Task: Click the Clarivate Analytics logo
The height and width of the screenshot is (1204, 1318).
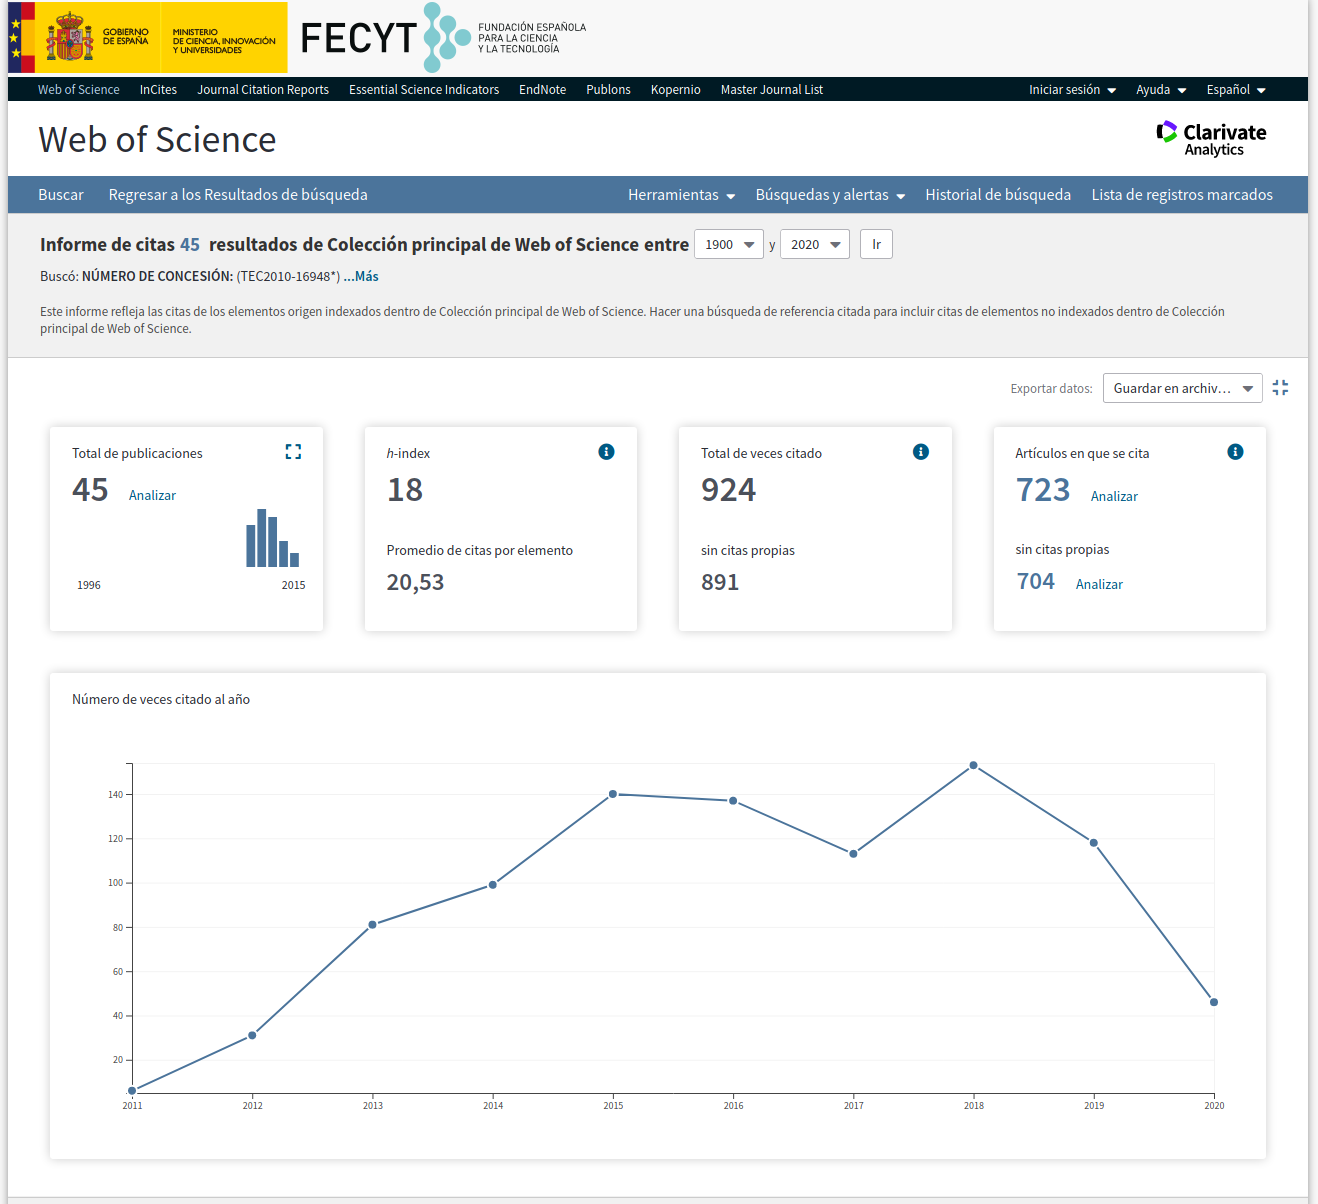Action: [x=1211, y=139]
